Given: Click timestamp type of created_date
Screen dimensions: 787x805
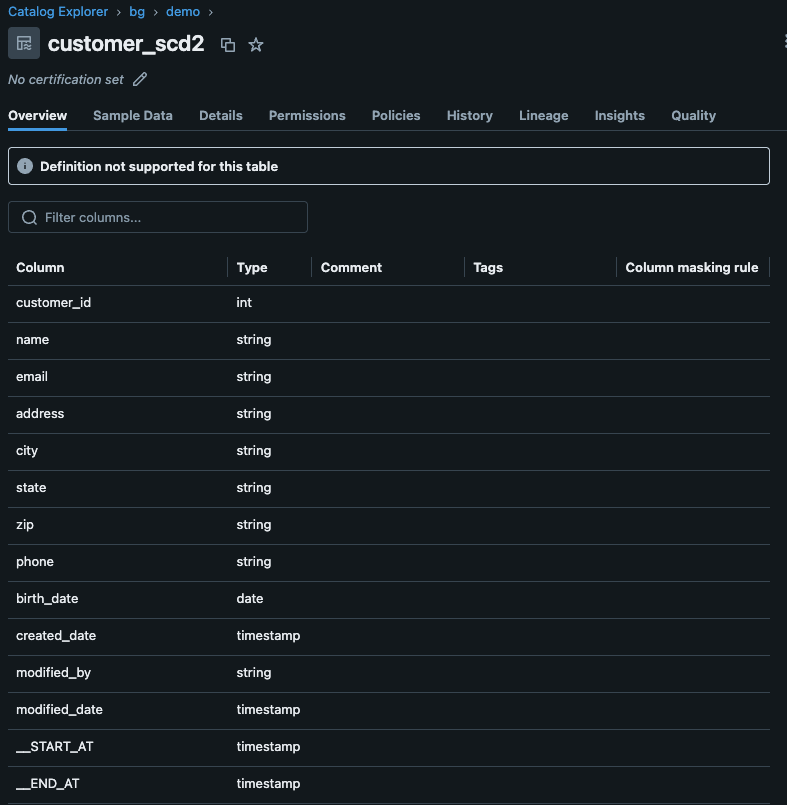Looking at the screenshot, I should tap(268, 636).
